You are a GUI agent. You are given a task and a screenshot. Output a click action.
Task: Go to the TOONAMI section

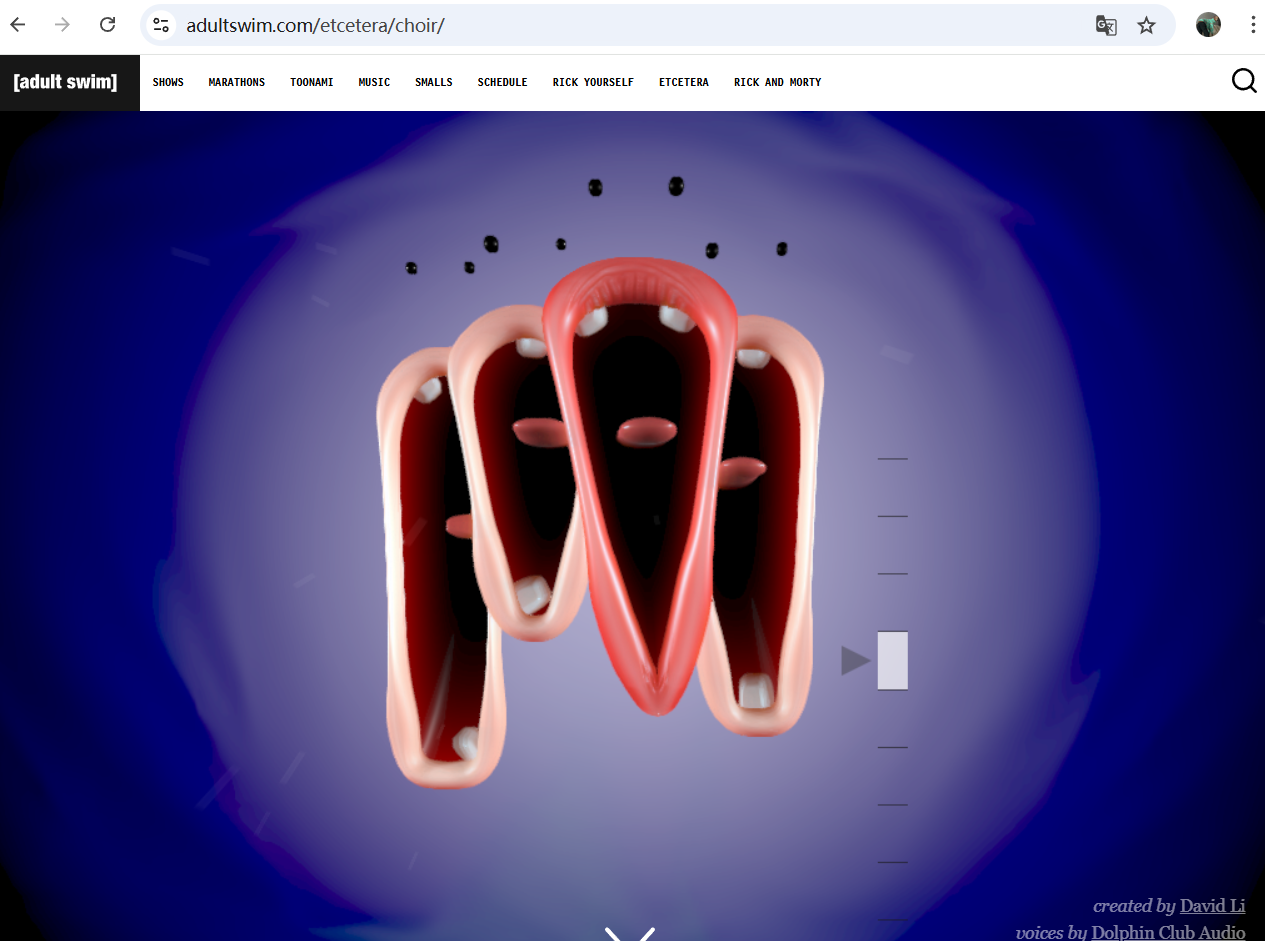[x=312, y=82]
